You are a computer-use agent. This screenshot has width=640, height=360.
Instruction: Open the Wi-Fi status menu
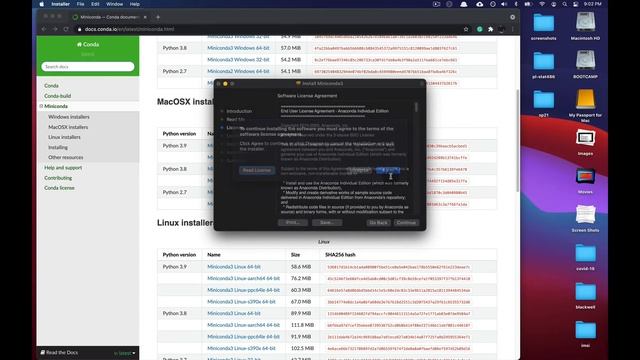coord(542,4)
